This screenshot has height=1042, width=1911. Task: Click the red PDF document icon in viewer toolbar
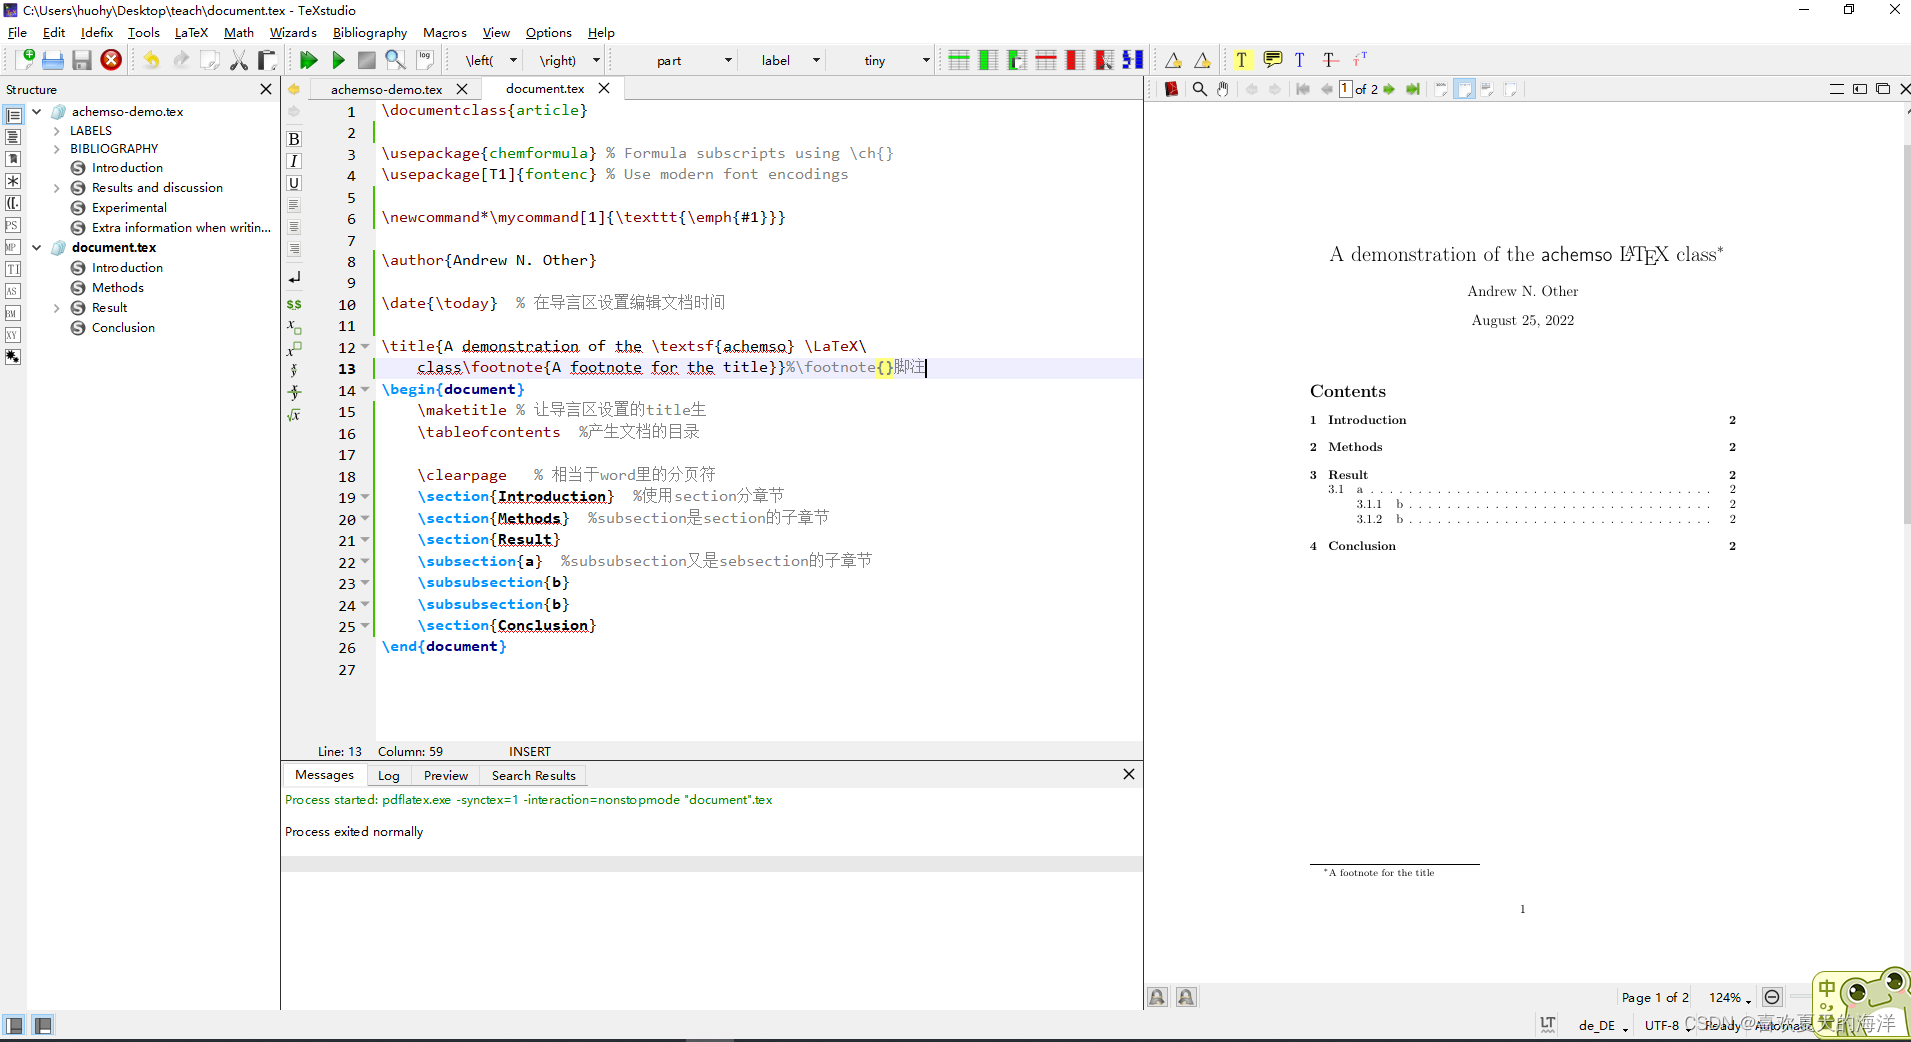(x=1171, y=89)
